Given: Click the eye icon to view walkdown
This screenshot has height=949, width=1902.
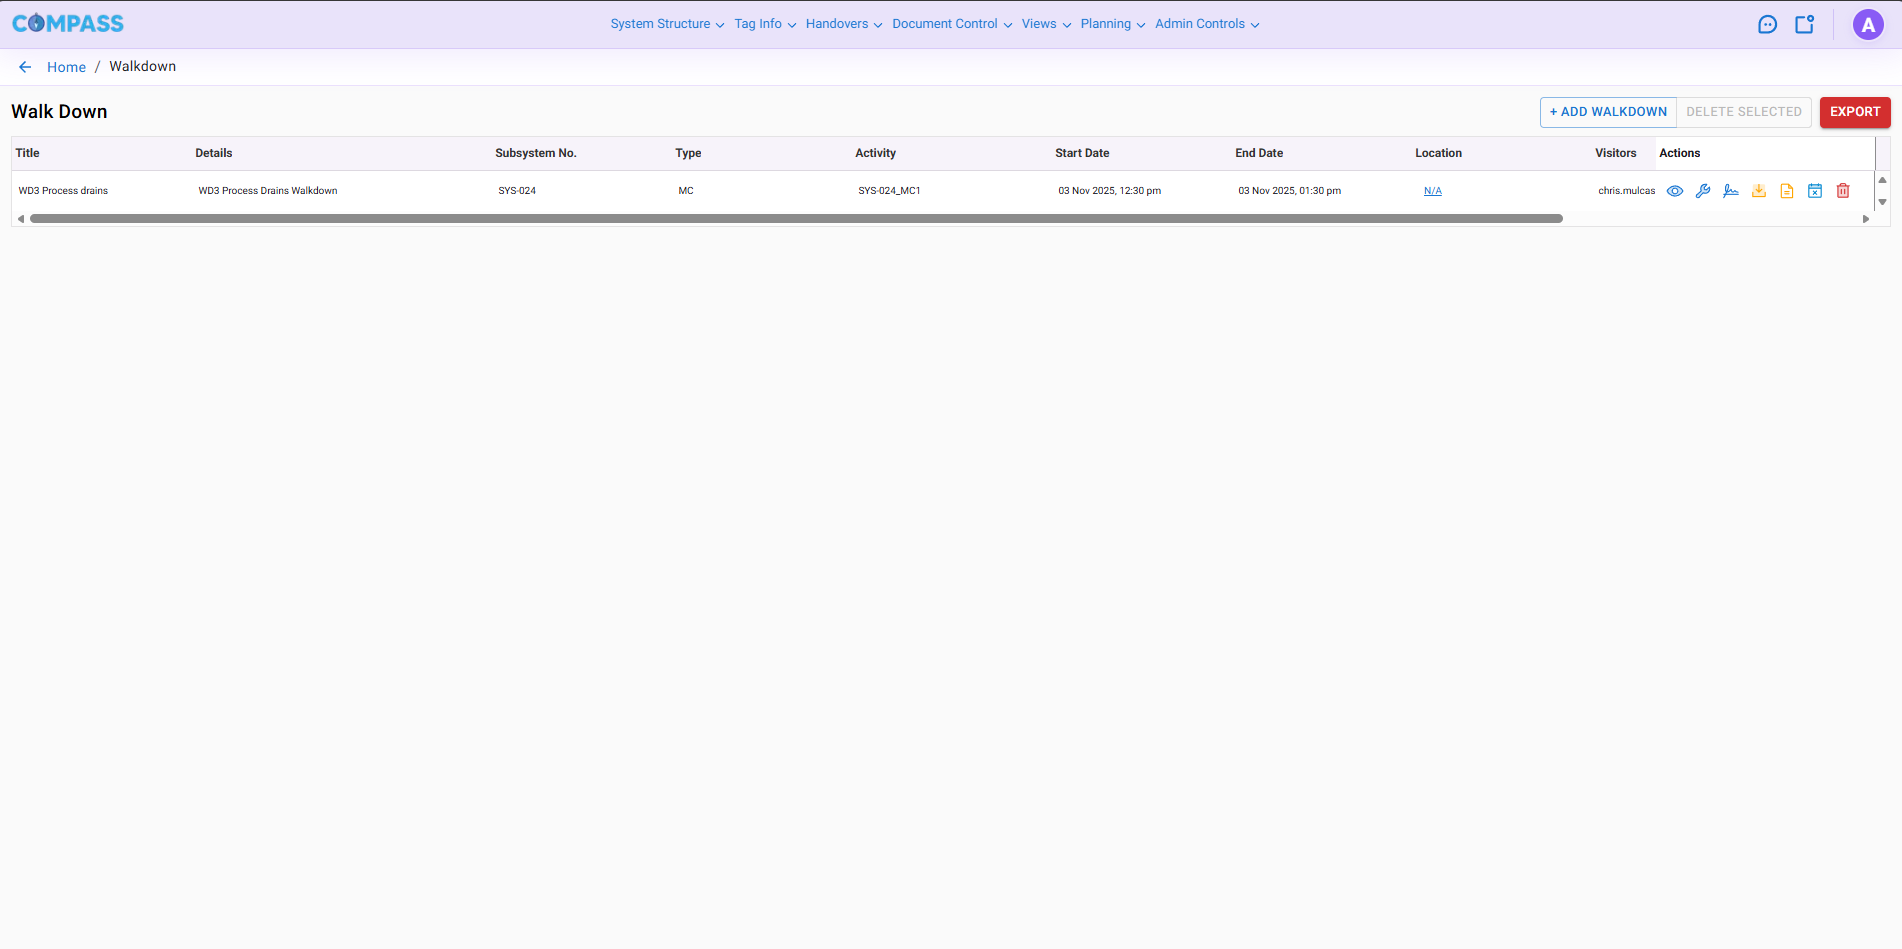Looking at the screenshot, I should point(1674,191).
